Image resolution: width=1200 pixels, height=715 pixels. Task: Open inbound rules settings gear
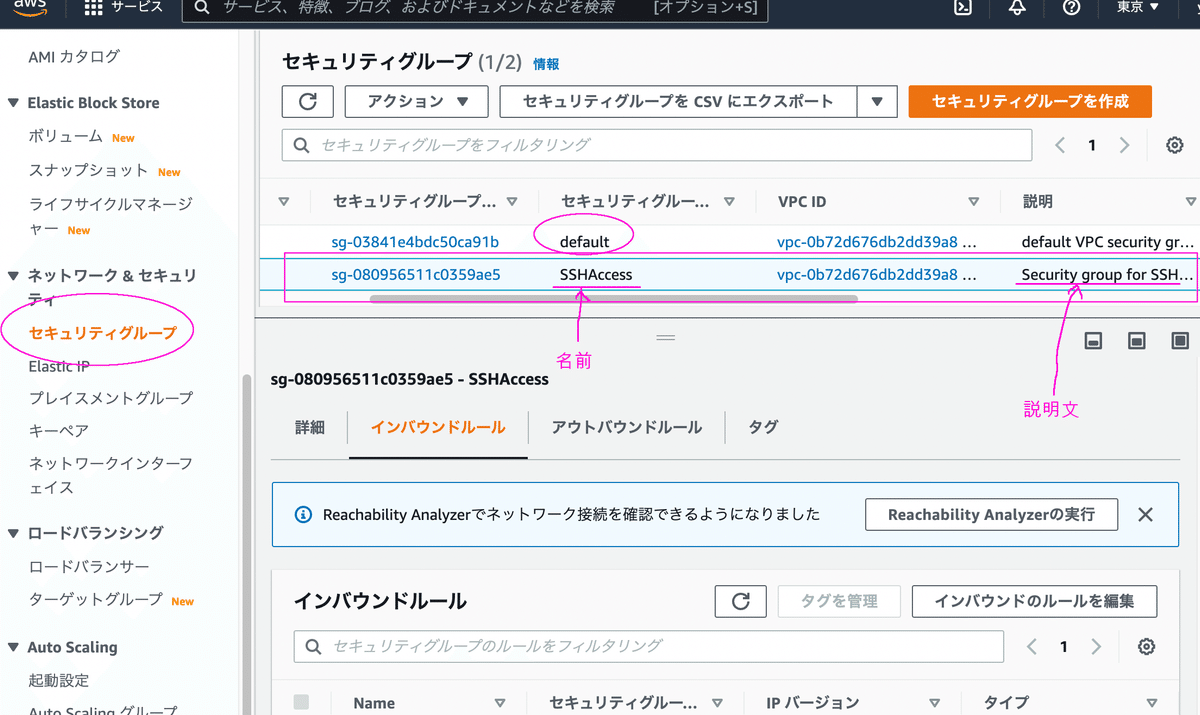(1147, 647)
